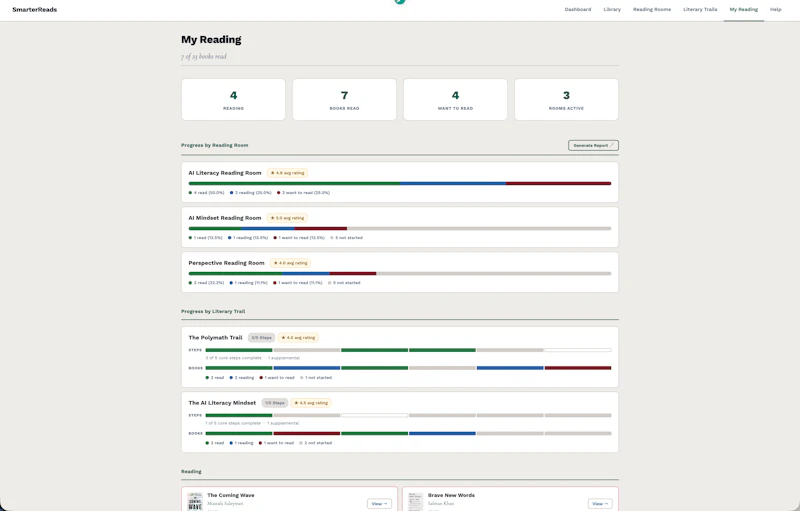Switch to Literary Trails page
800x511 pixels.
point(700,9)
